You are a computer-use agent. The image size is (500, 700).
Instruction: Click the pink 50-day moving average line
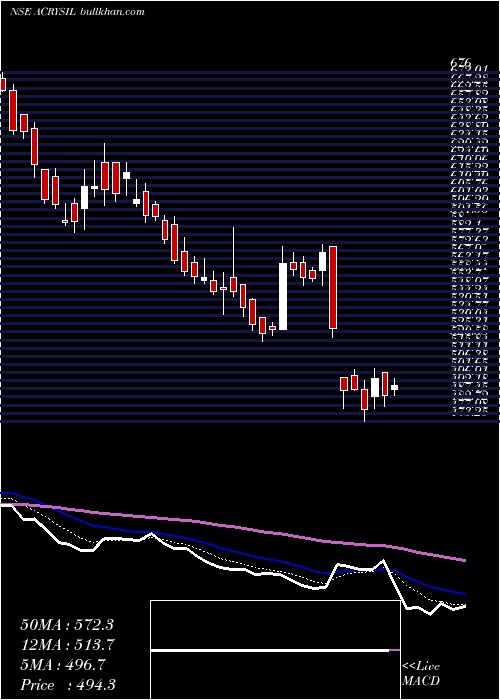pos(232,527)
